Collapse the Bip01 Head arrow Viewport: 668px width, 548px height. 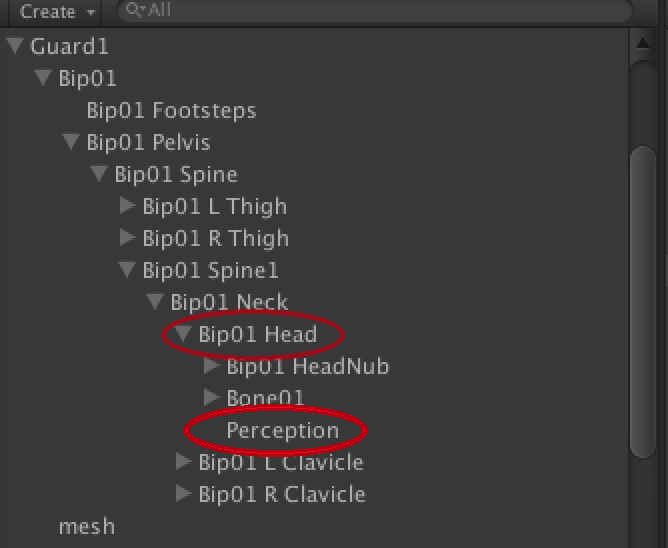point(183,334)
